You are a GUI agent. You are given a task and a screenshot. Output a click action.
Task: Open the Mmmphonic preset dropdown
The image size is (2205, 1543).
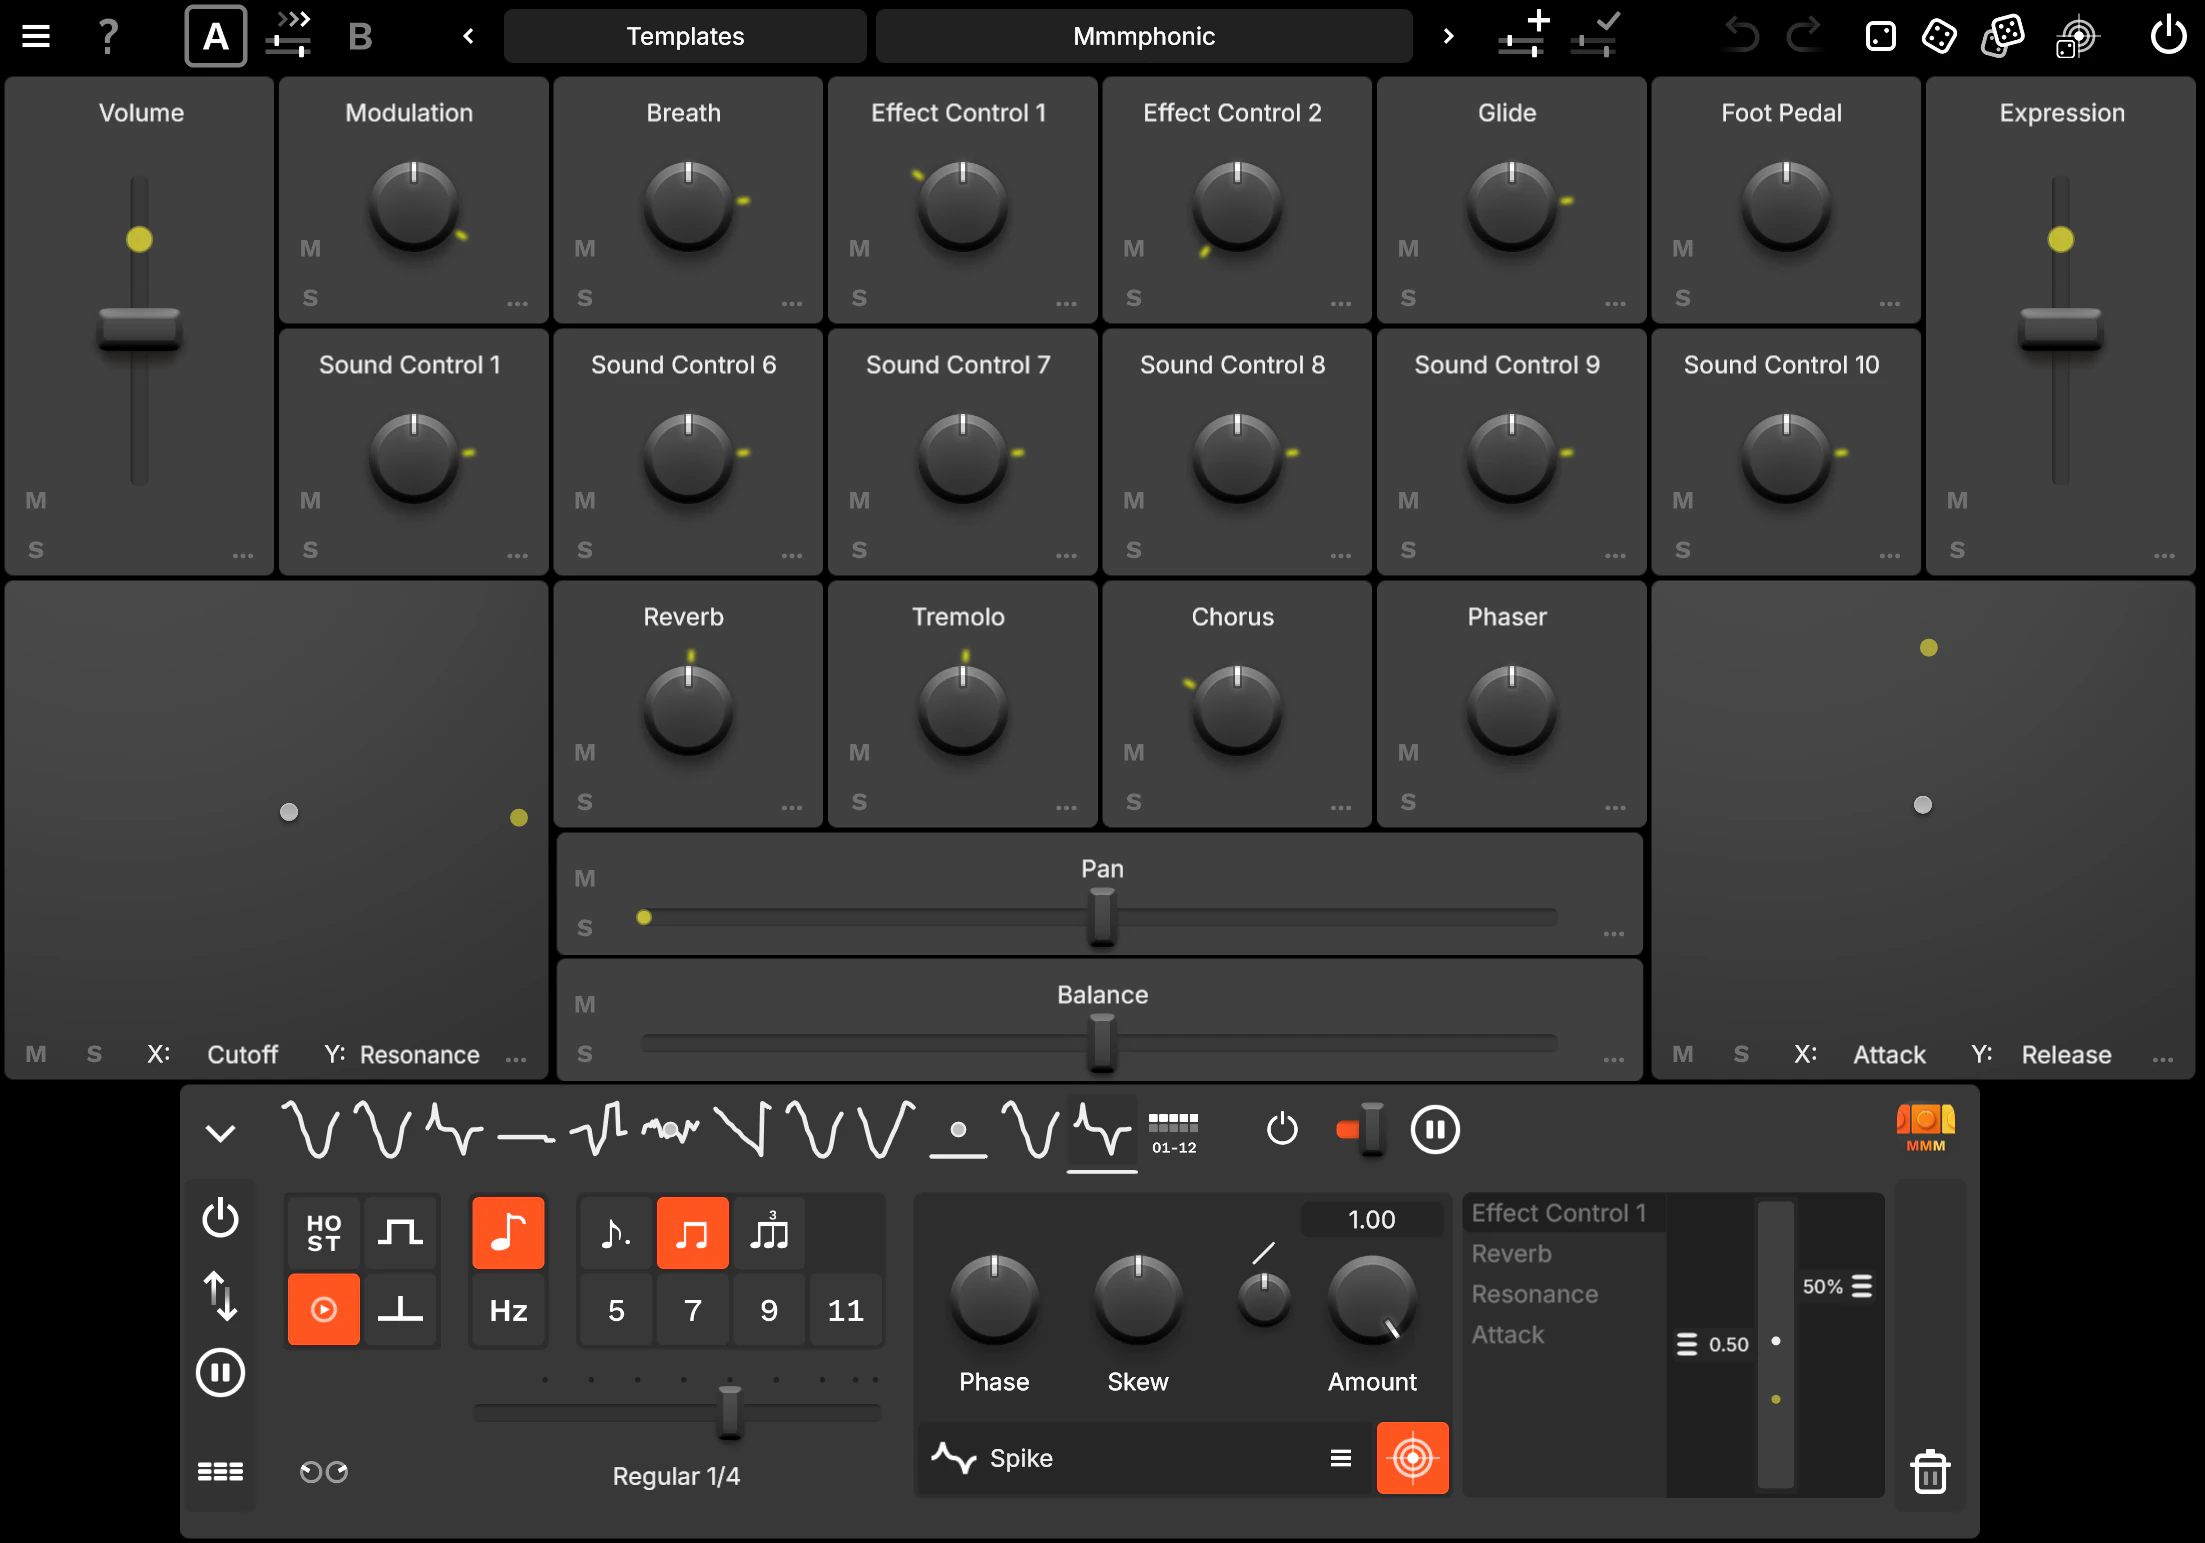pos(1144,37)
